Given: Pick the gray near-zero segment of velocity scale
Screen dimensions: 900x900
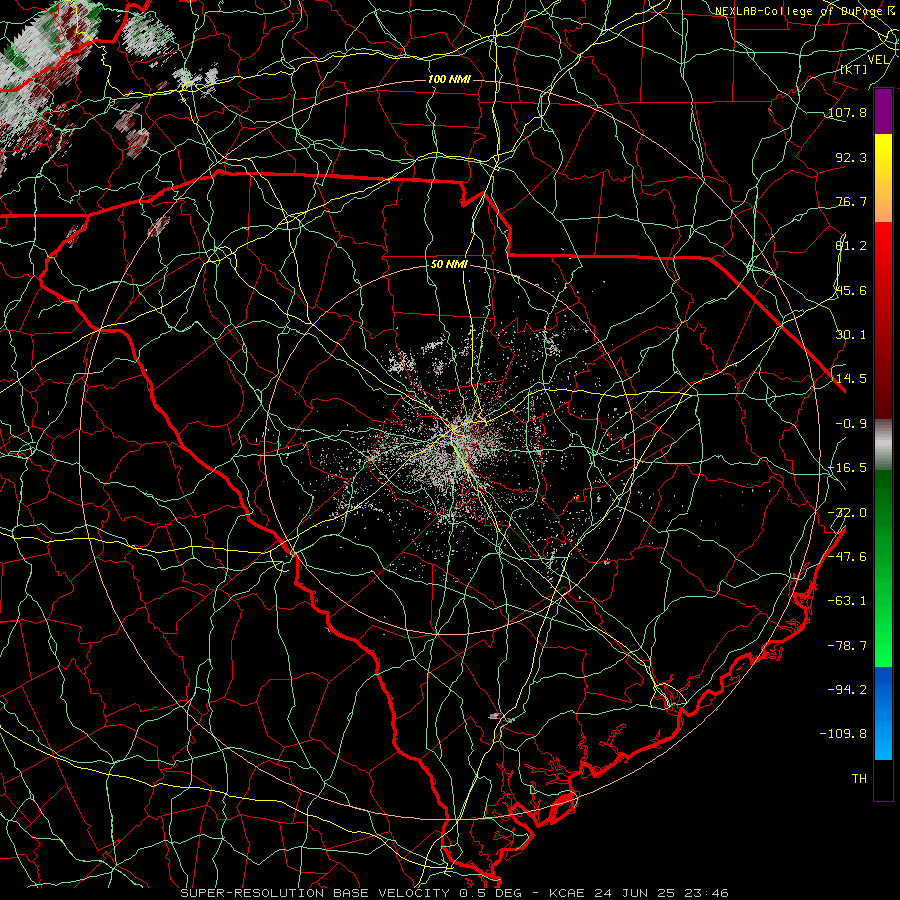Looking at the screenshot, I should pos(883,445).
